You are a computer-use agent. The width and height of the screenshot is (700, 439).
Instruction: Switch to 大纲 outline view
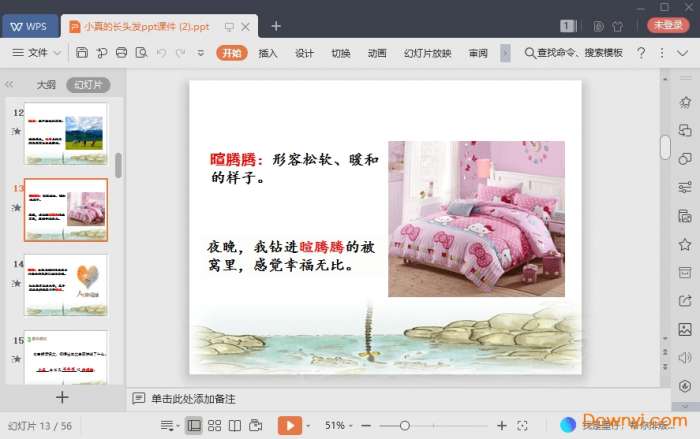pos(46,84)
